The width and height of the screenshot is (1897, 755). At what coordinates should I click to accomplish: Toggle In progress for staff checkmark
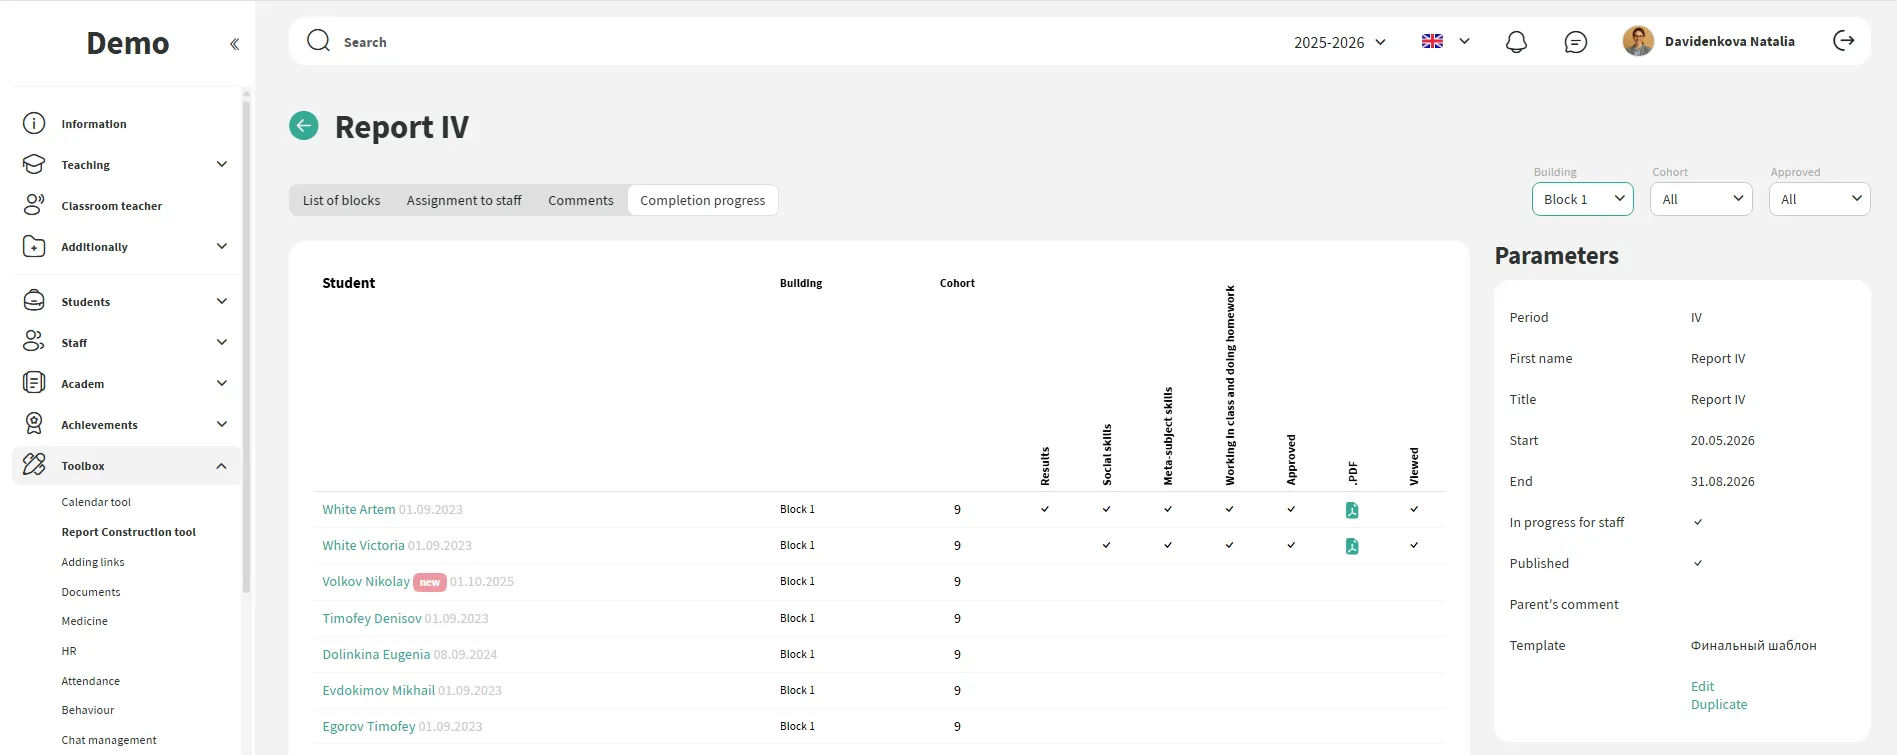(x=1697, y=523)
